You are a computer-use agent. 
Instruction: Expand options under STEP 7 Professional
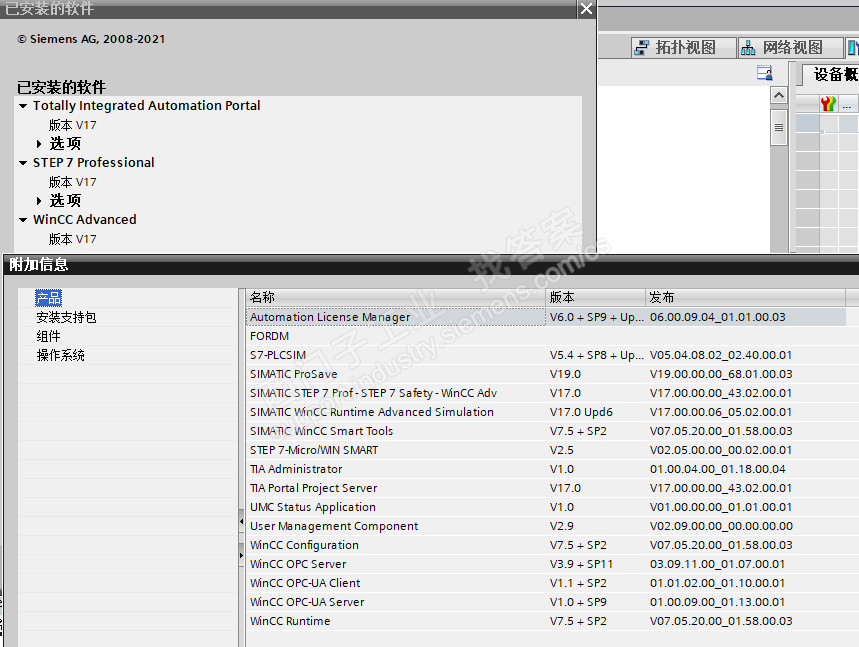[x=39, y=201]
